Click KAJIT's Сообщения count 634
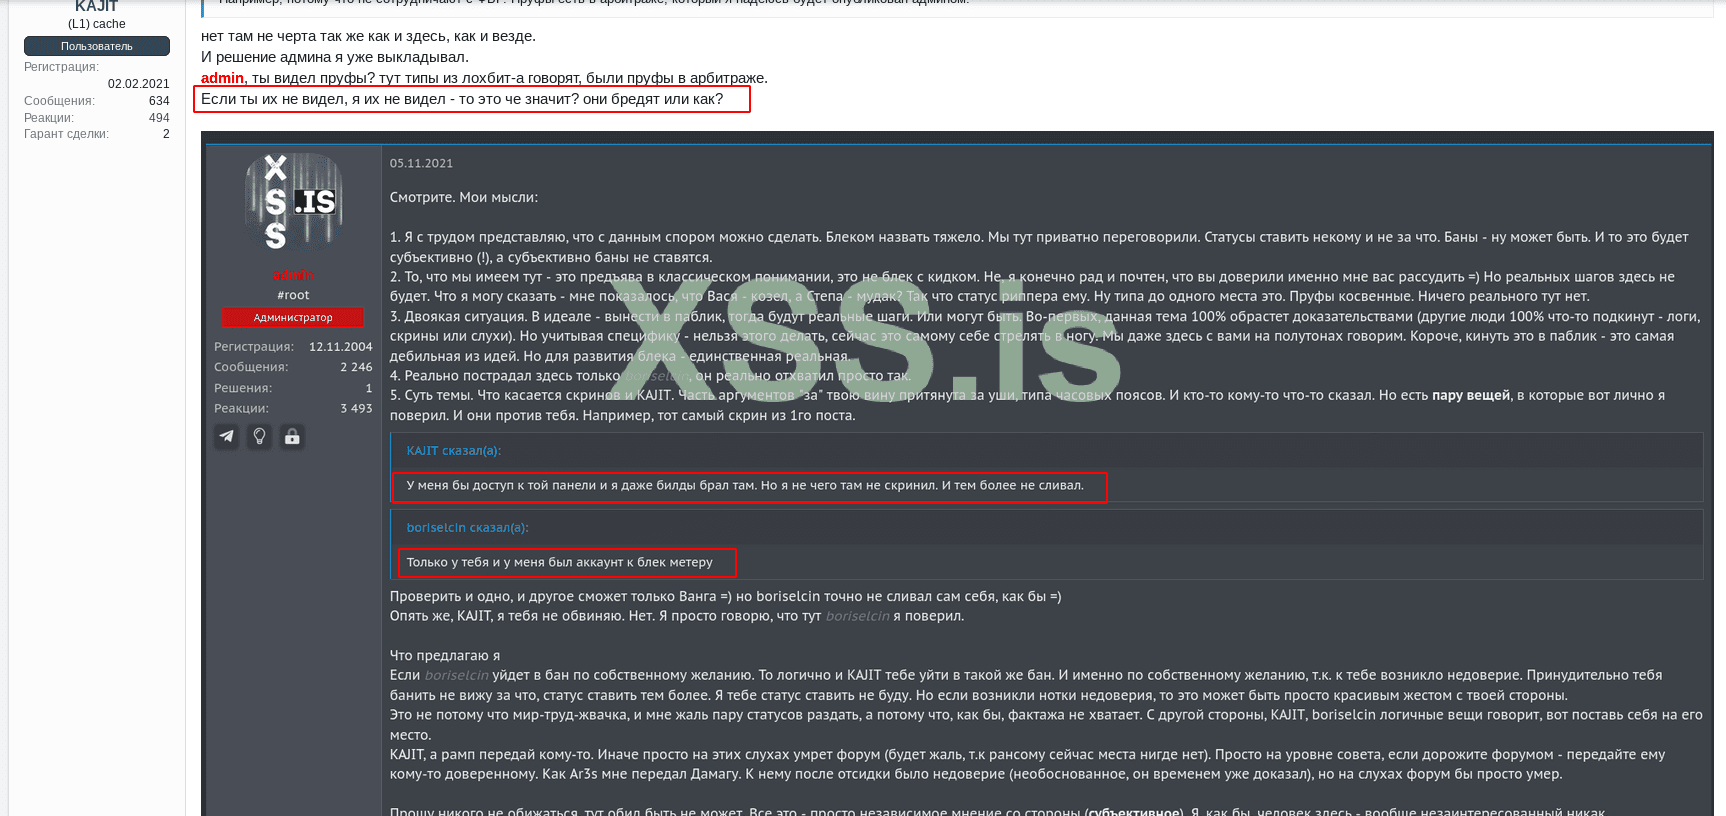This screenshot has width=1726, height=816. 159,101
